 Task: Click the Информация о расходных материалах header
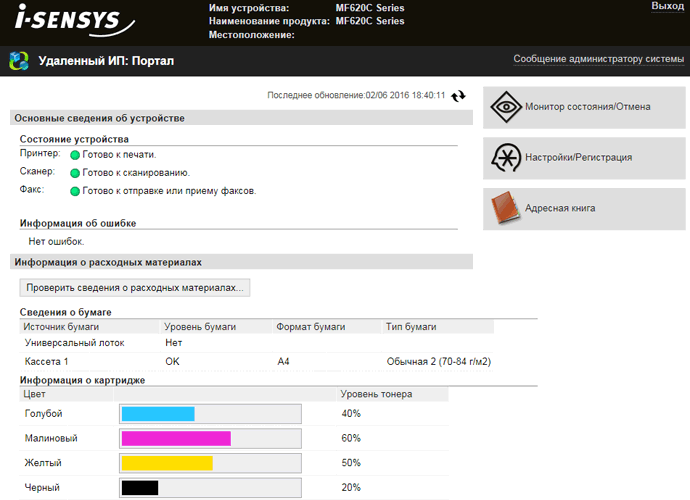click(x=241, y=262)
